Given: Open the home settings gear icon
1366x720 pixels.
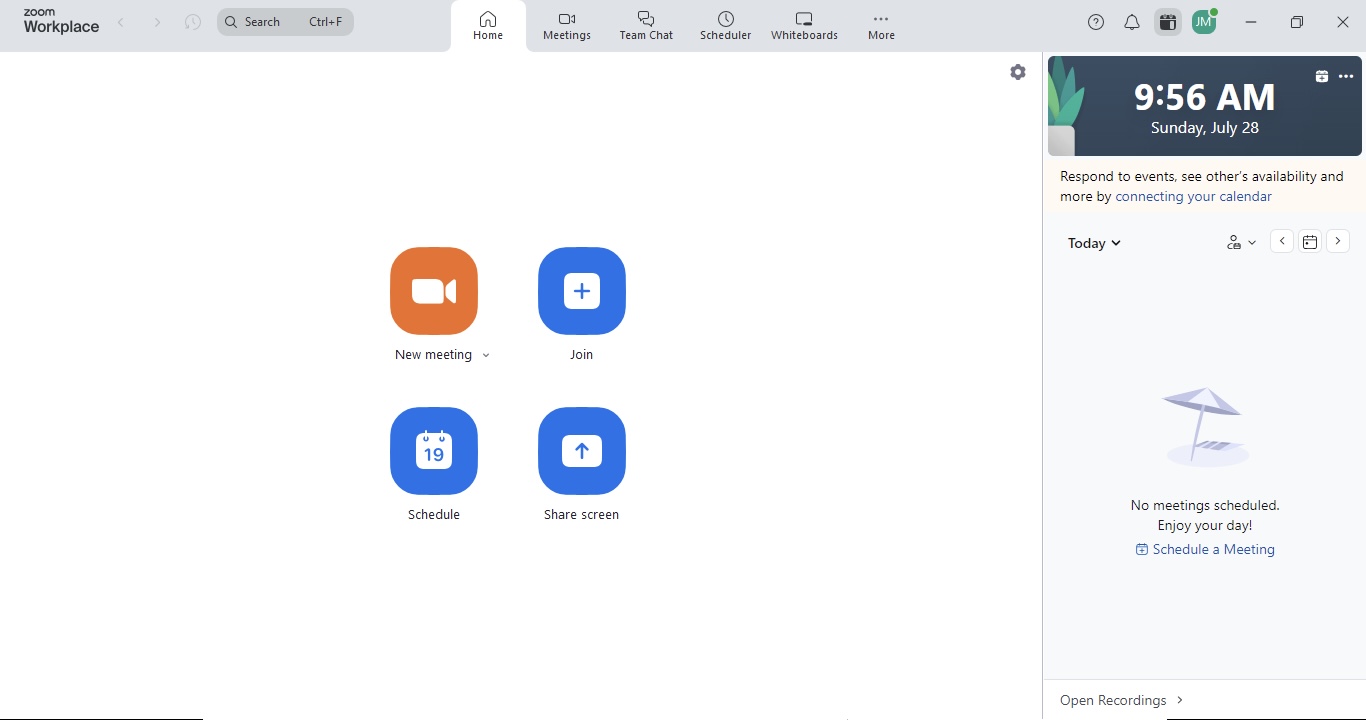Looking at the screenshot, I should coord(1018,72).
